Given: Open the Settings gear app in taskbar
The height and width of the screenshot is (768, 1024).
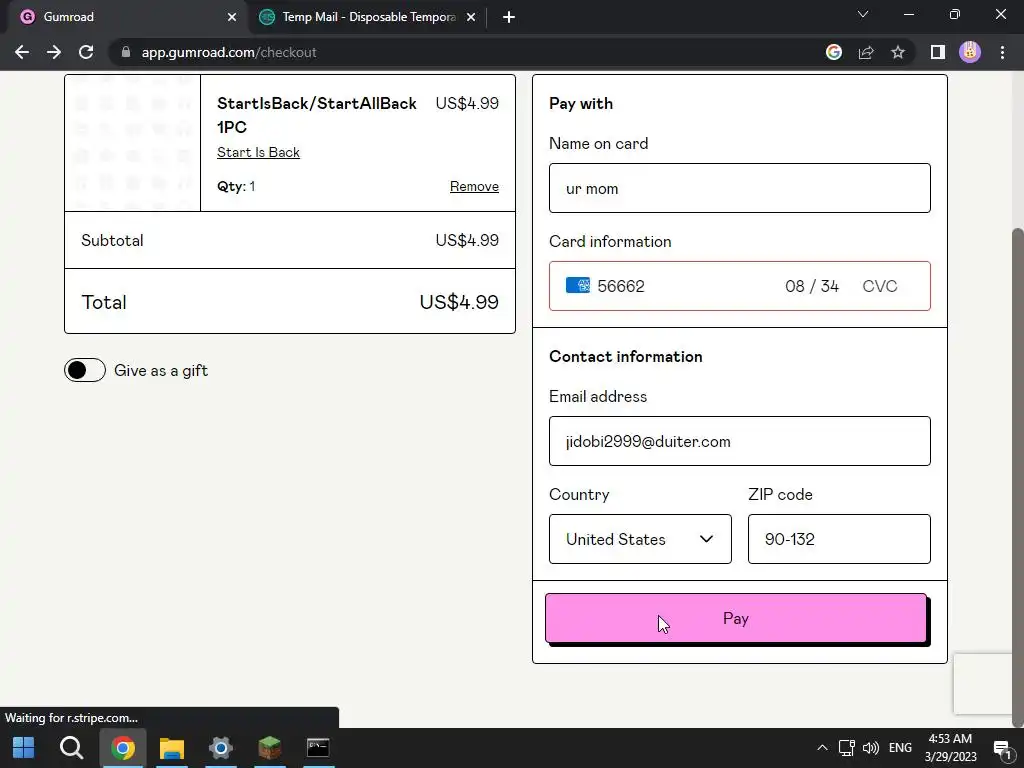Looking at the screenshot, I should (221, 748).
